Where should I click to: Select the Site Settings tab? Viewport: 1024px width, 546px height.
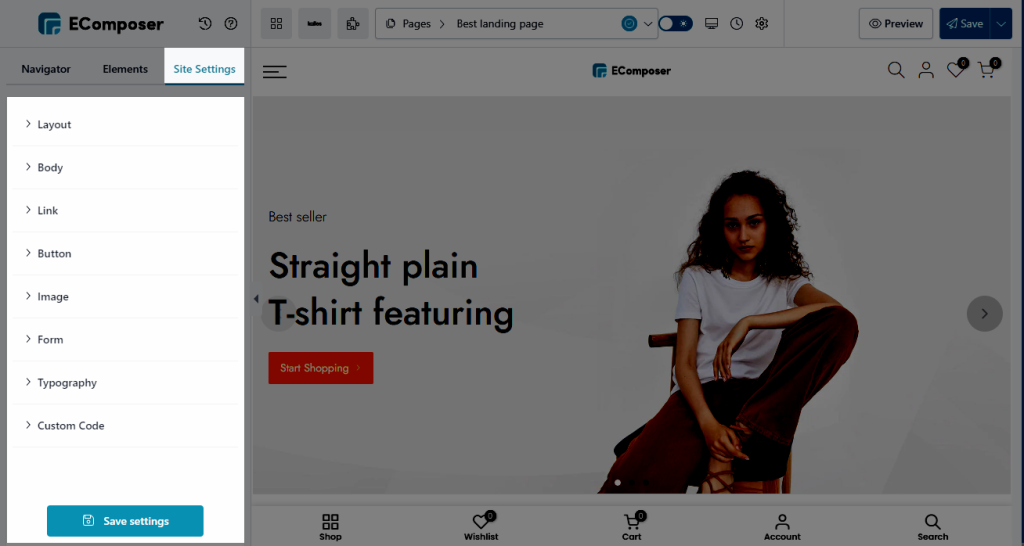tap(204, 69)
